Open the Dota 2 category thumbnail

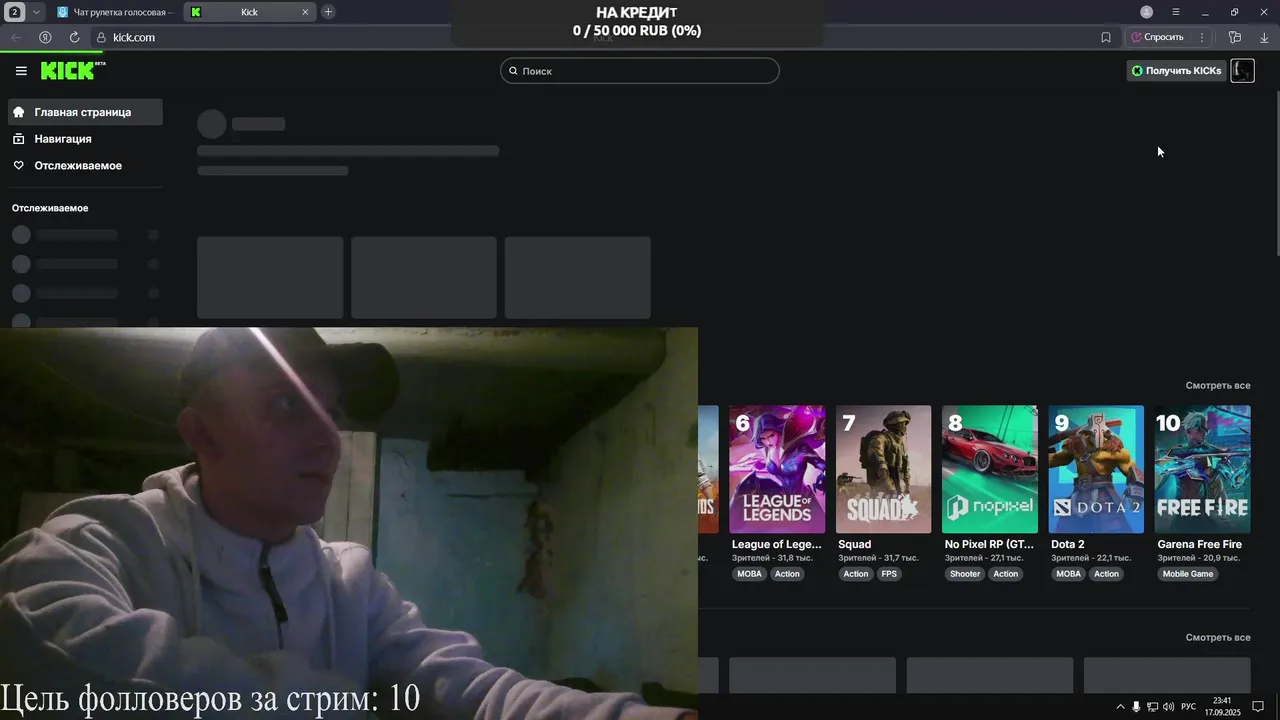(x=1096, y=469)
